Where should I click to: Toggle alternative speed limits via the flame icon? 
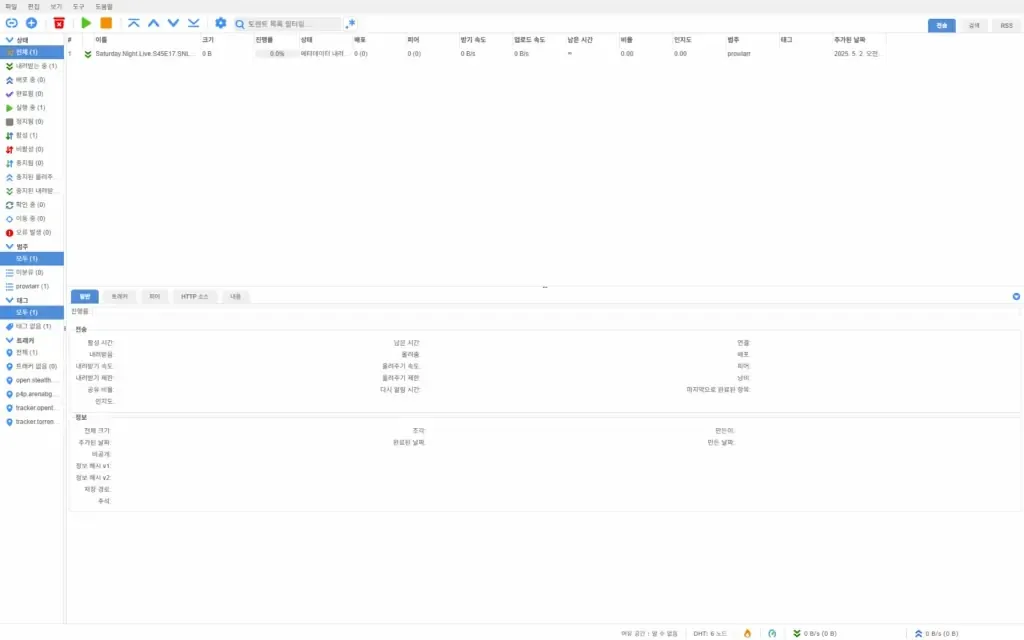[x=747, y=633]
